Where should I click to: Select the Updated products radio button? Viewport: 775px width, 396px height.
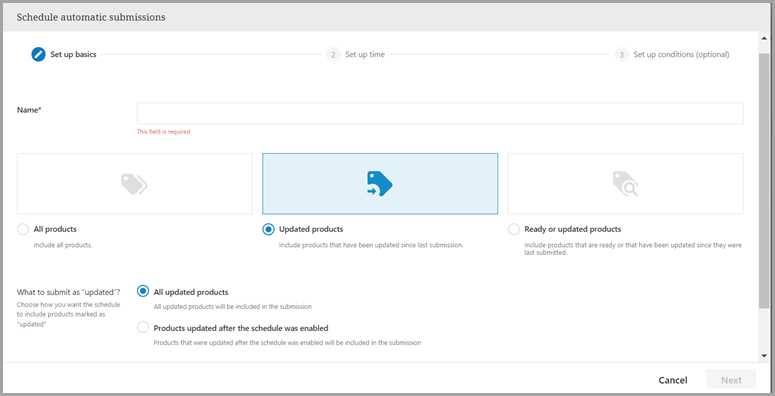point(268,229)
